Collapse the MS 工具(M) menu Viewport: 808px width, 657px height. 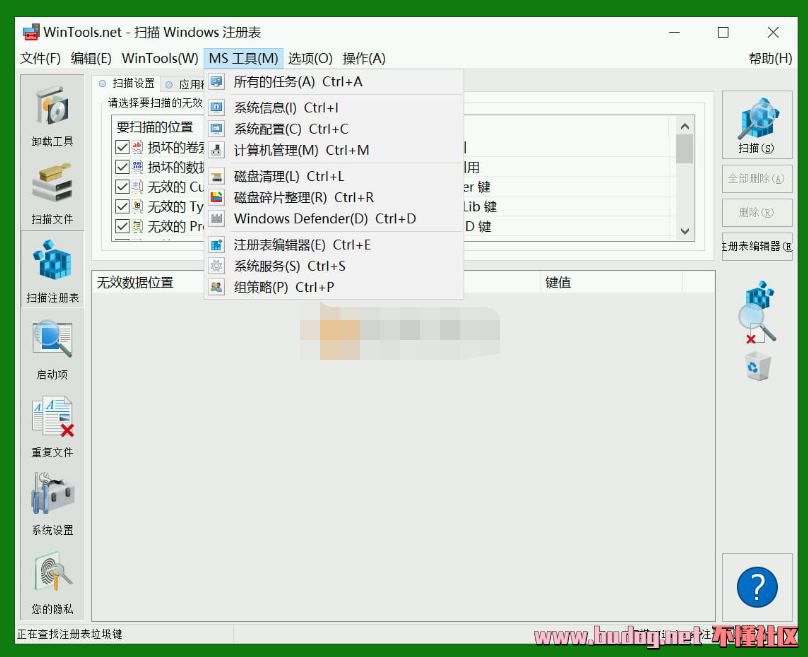[x=243, y=58]
